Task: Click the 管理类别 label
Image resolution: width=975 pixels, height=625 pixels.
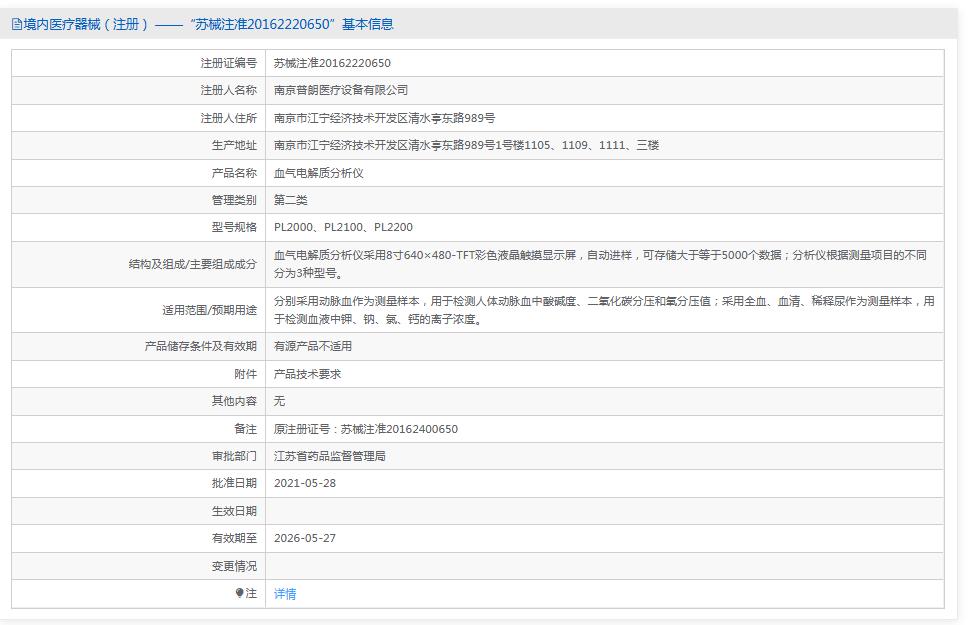Action: tap(234, 200)
